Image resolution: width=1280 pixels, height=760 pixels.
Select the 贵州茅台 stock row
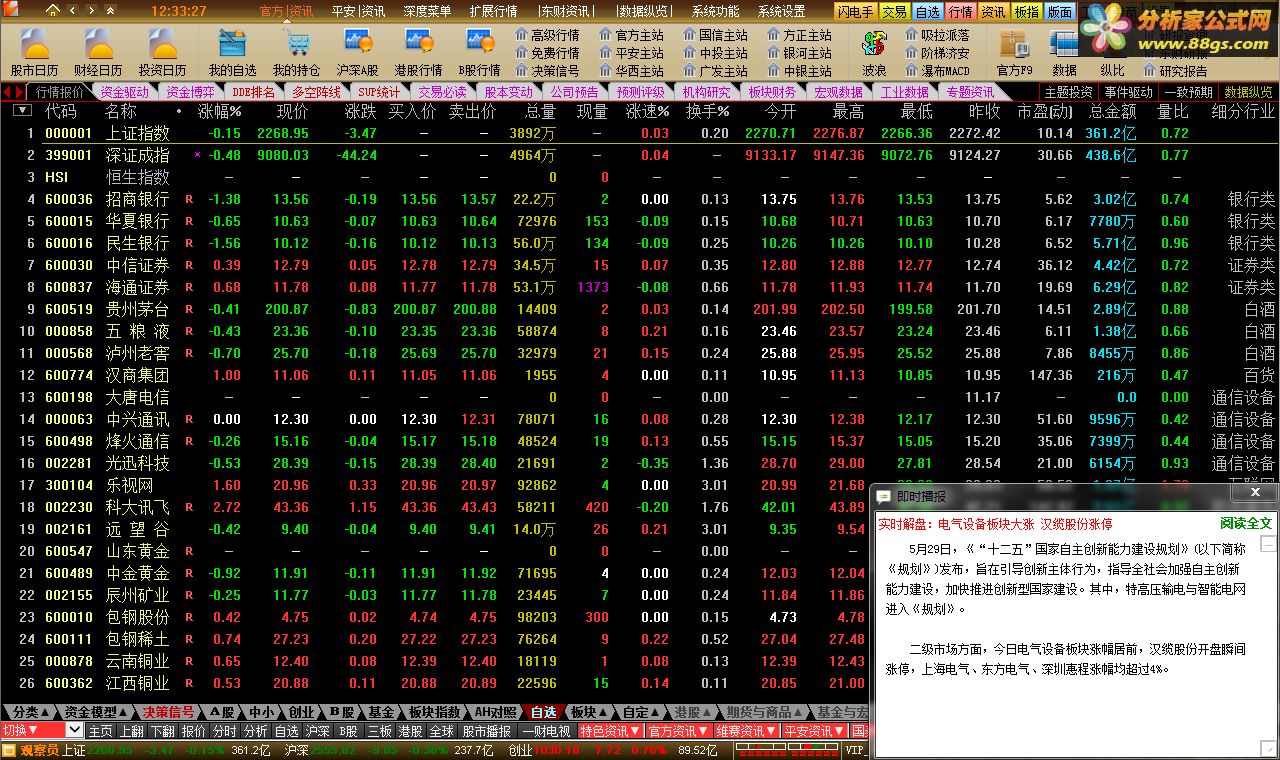(x=640, y=309)
